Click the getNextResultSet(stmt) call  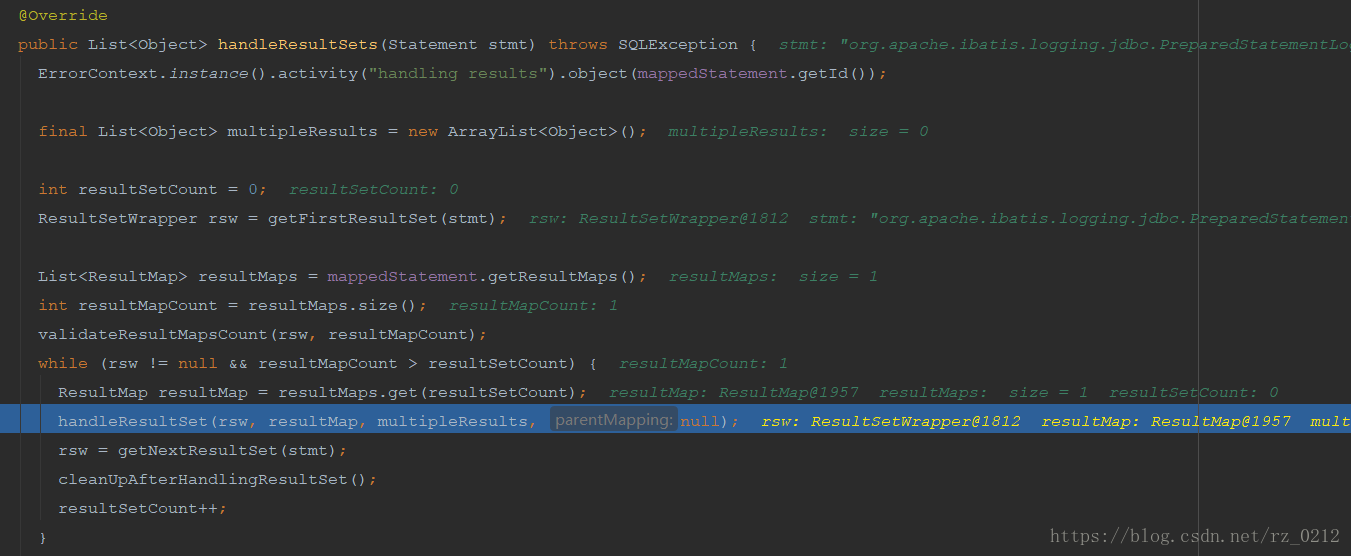pyautogui.click(x=227, y=450)
